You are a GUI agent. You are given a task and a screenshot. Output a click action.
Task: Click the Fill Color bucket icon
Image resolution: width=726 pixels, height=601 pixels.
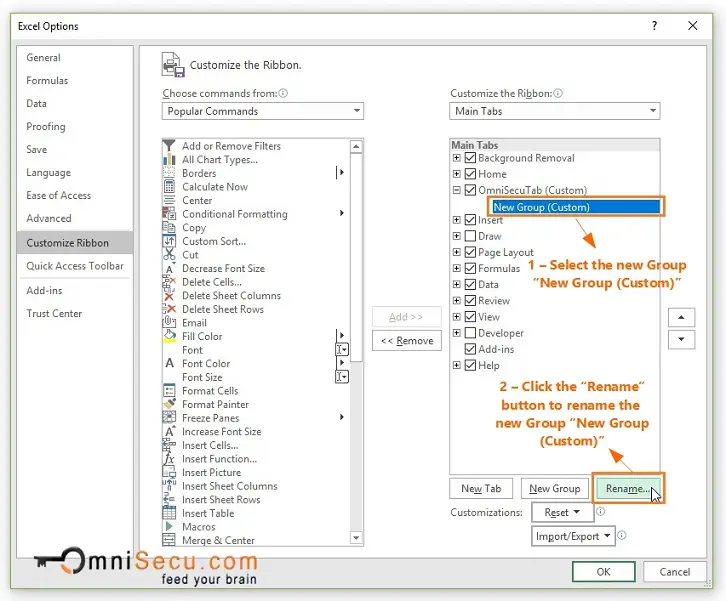click(x=169, y=336)
